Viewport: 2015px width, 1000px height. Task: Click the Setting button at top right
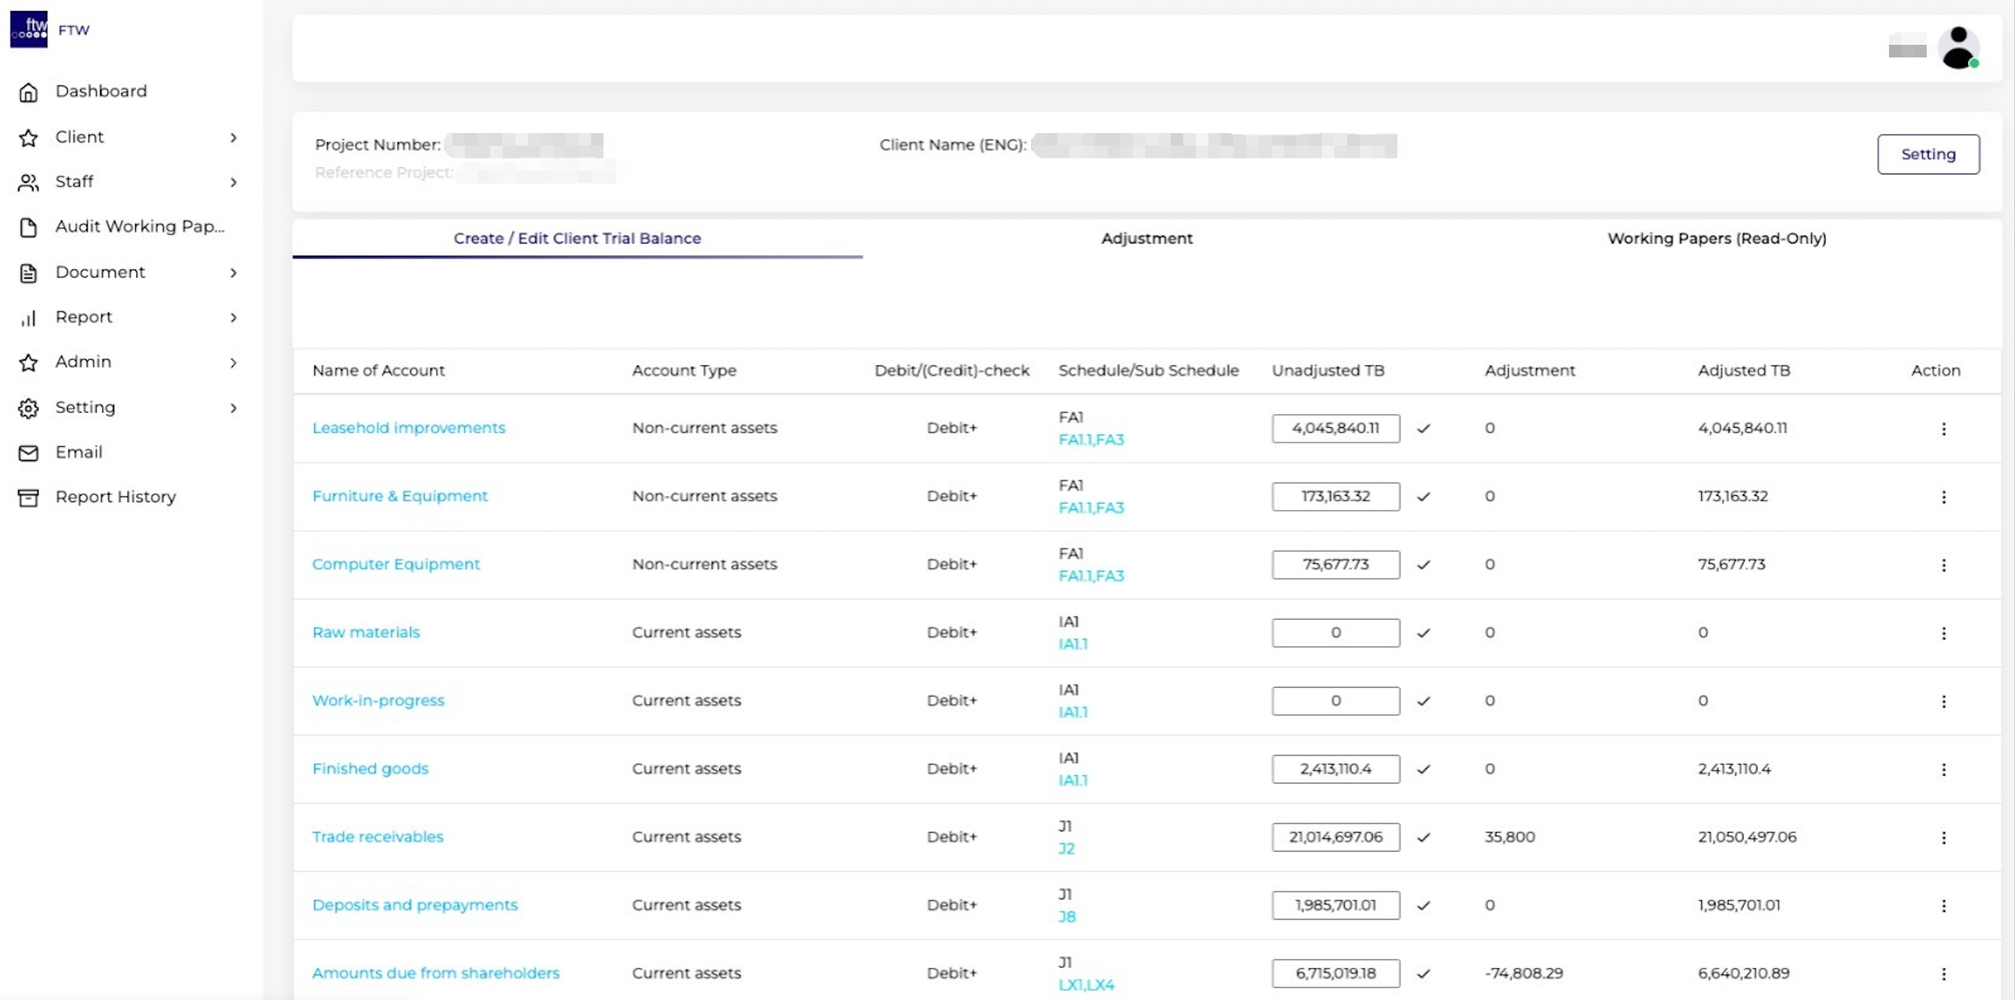[x=1927, y=154]
